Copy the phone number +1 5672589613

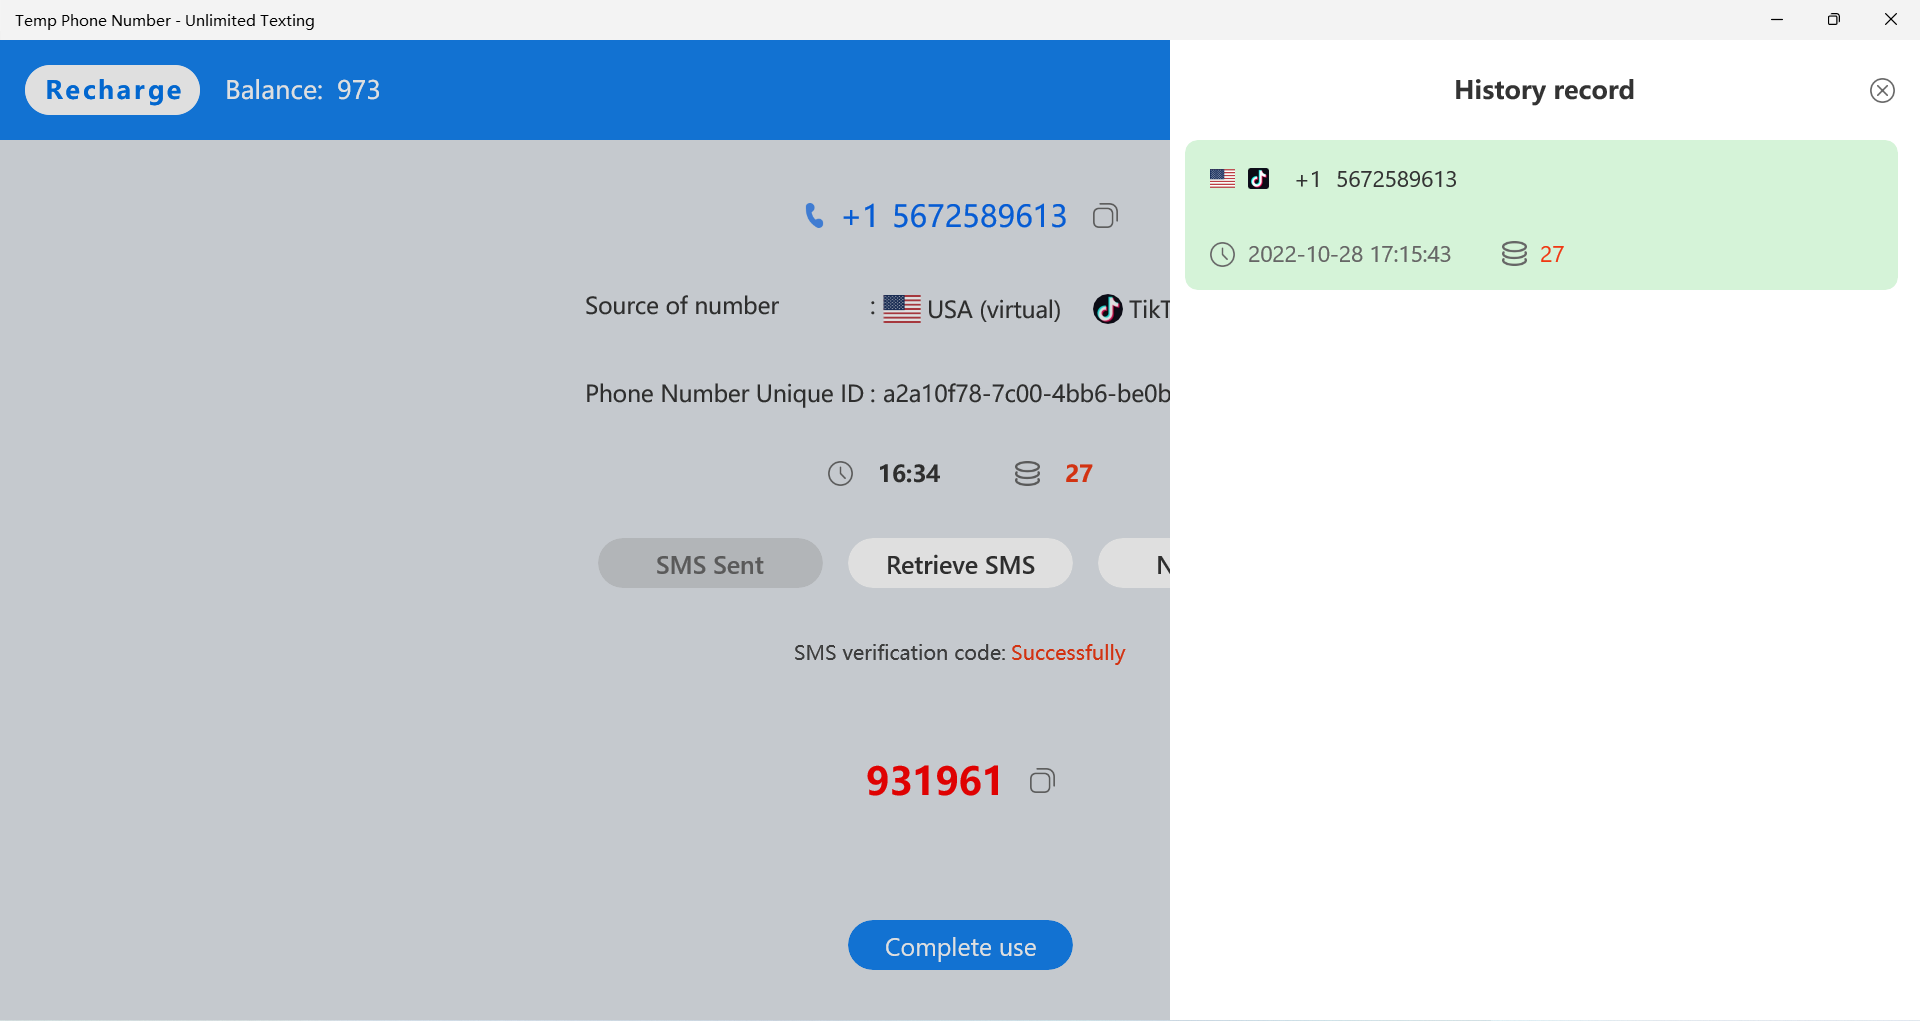[1105, 215]
